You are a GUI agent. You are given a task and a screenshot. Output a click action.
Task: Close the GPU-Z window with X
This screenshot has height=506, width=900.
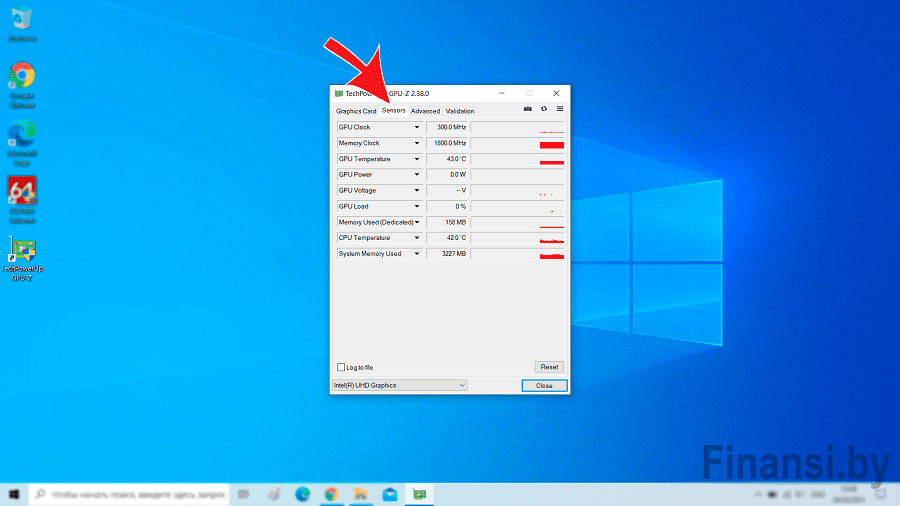(x=556, y=94)
